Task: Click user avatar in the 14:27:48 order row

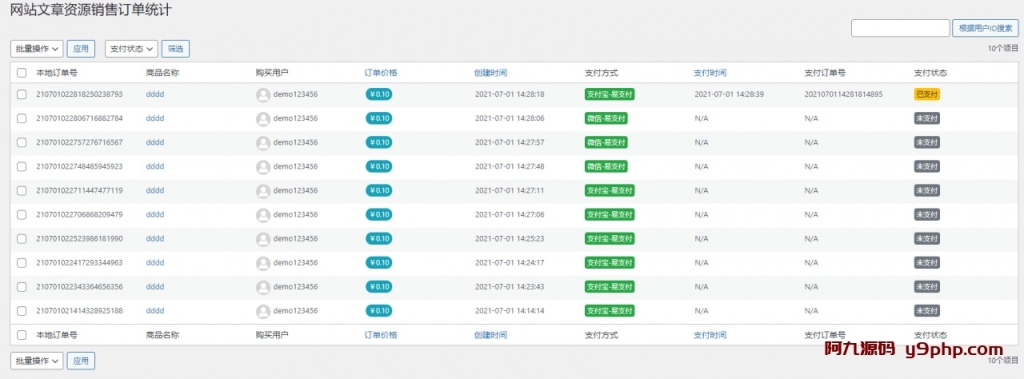Action: (x=263, y=167)
